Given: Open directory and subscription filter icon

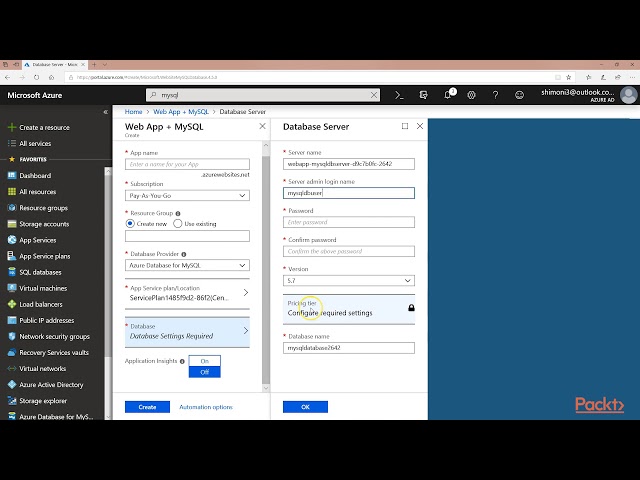Looking at the screenshot, I should pyautogui.click(x=423, y=95).
